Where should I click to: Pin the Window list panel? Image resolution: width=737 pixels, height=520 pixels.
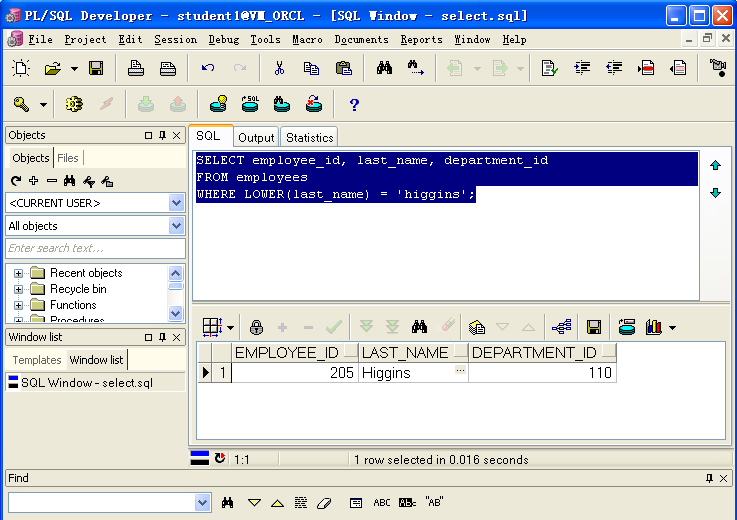tap(162, 338)
